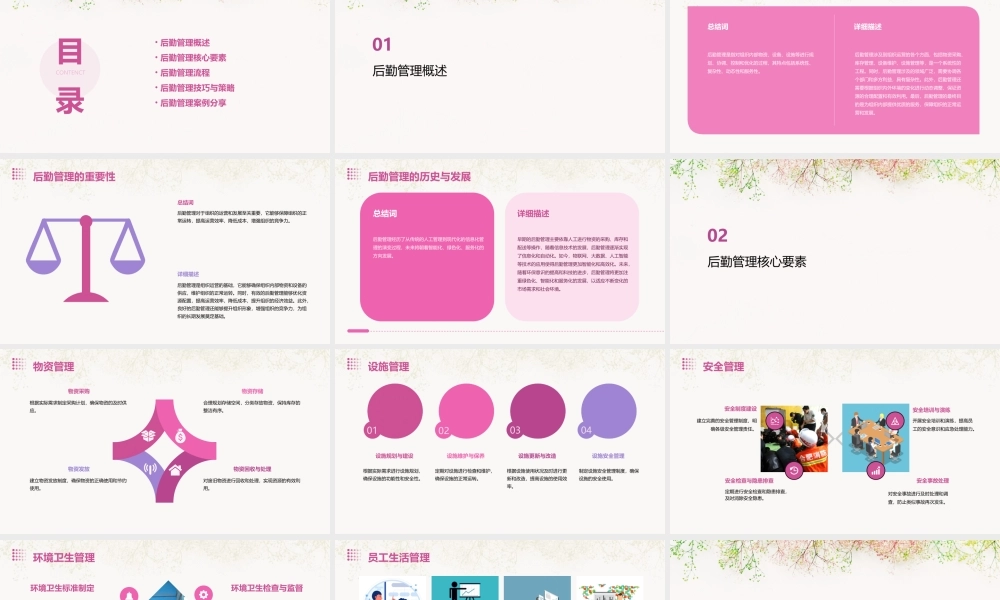Click the 设施管理 slide title
This screenshot has height=600, width=1000.
pyautogui.click(x=388, y=367)
